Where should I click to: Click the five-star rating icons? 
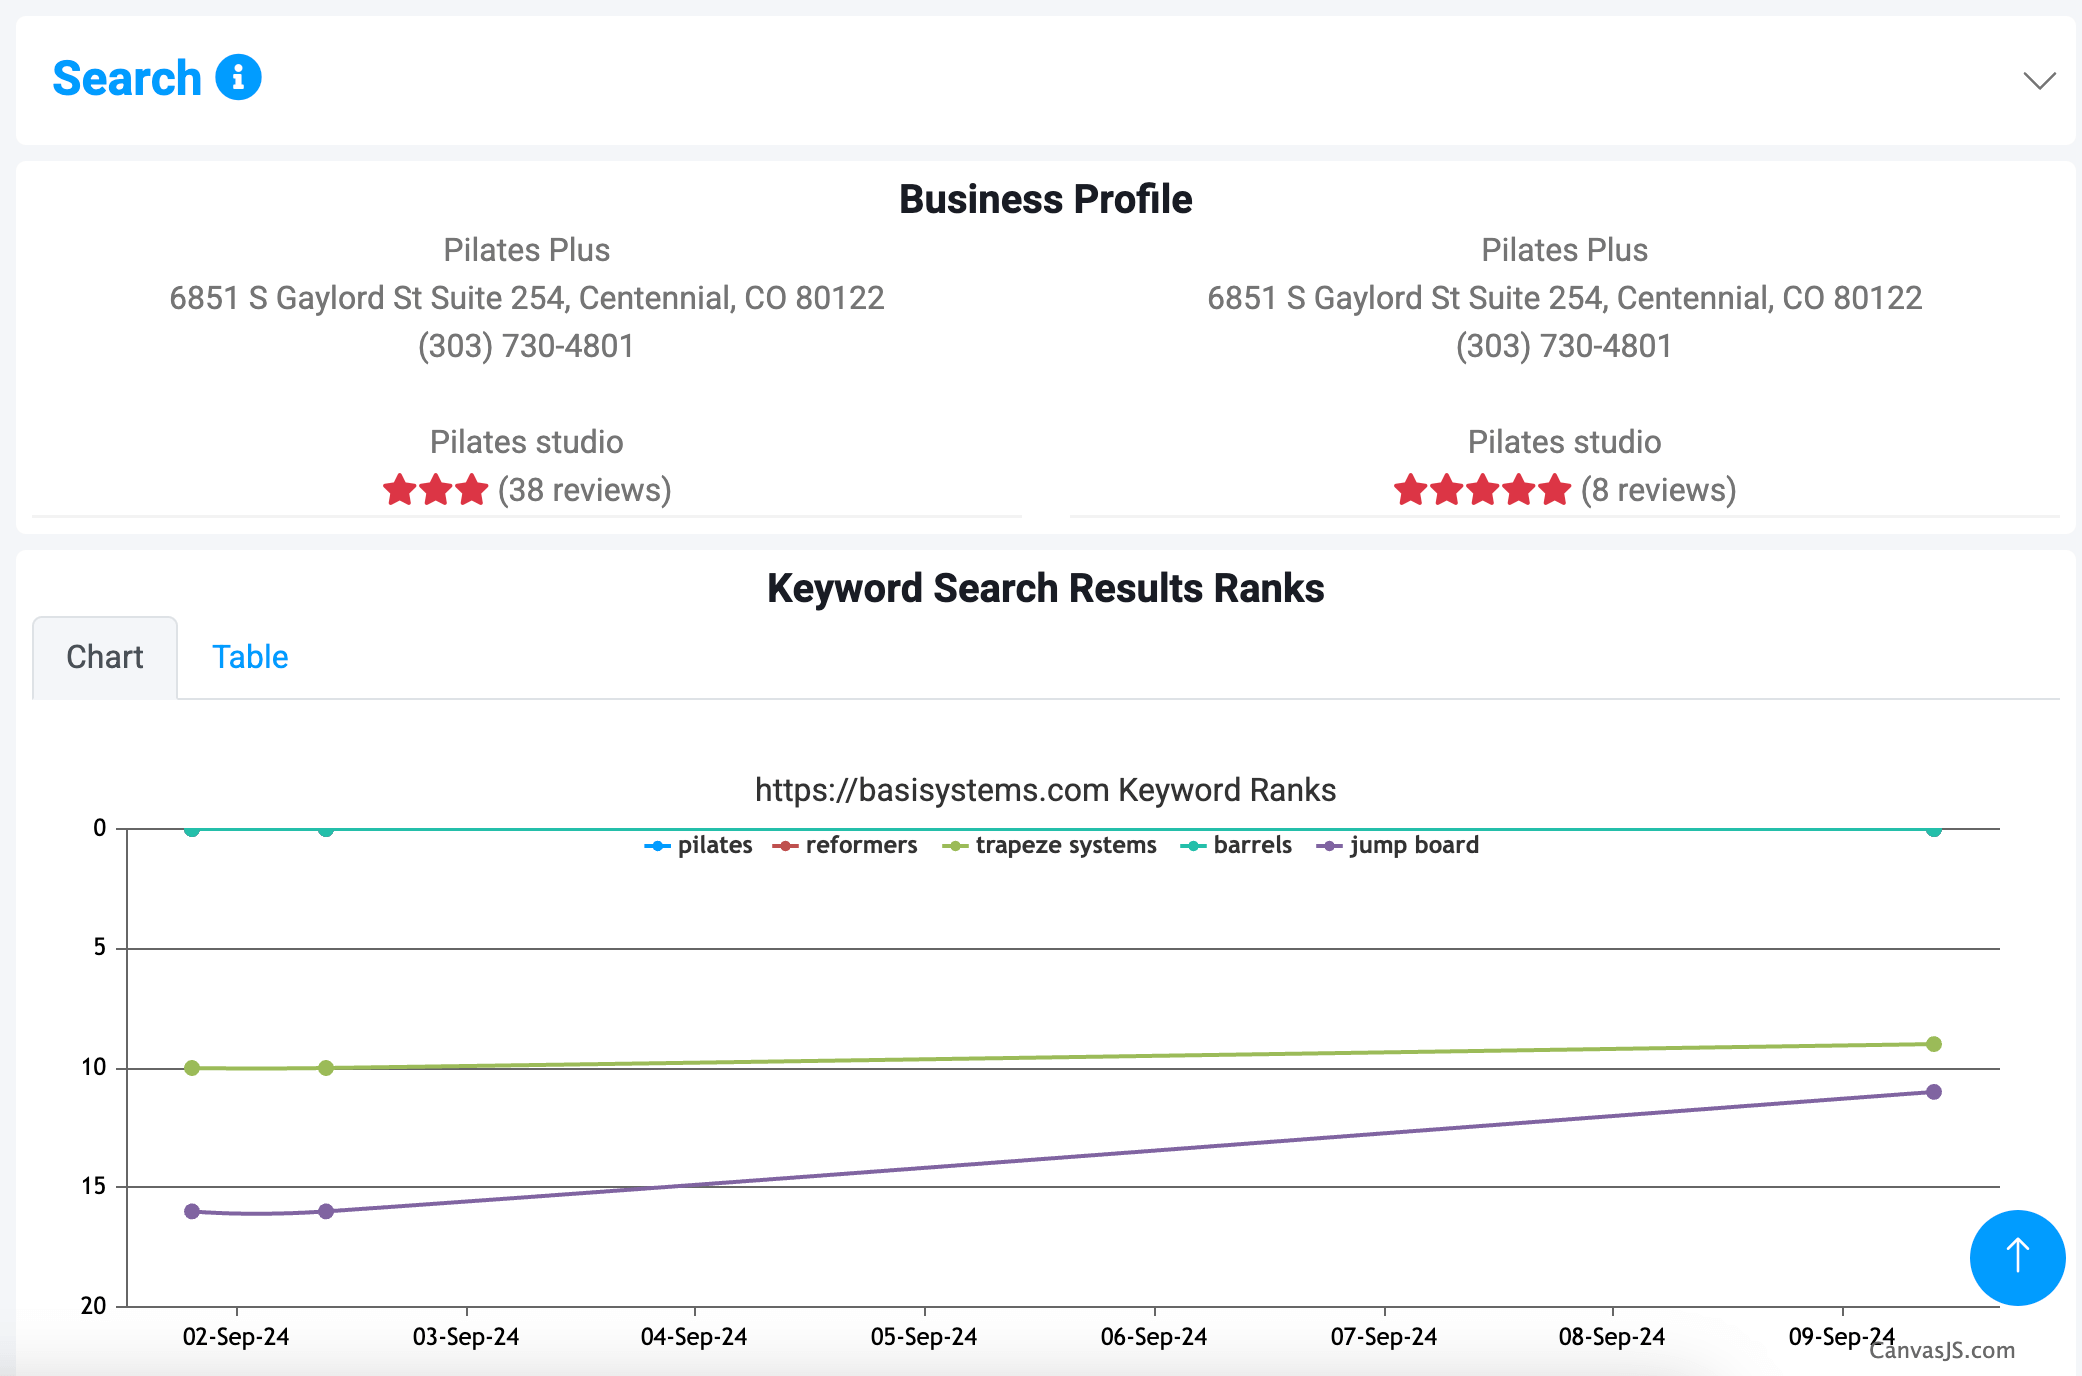coord(1482,490)
